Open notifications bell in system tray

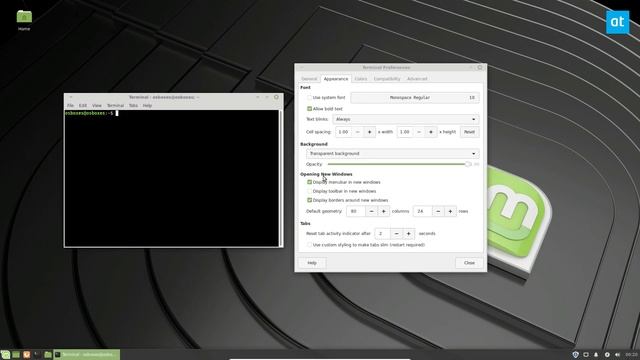tap(596, 355)
